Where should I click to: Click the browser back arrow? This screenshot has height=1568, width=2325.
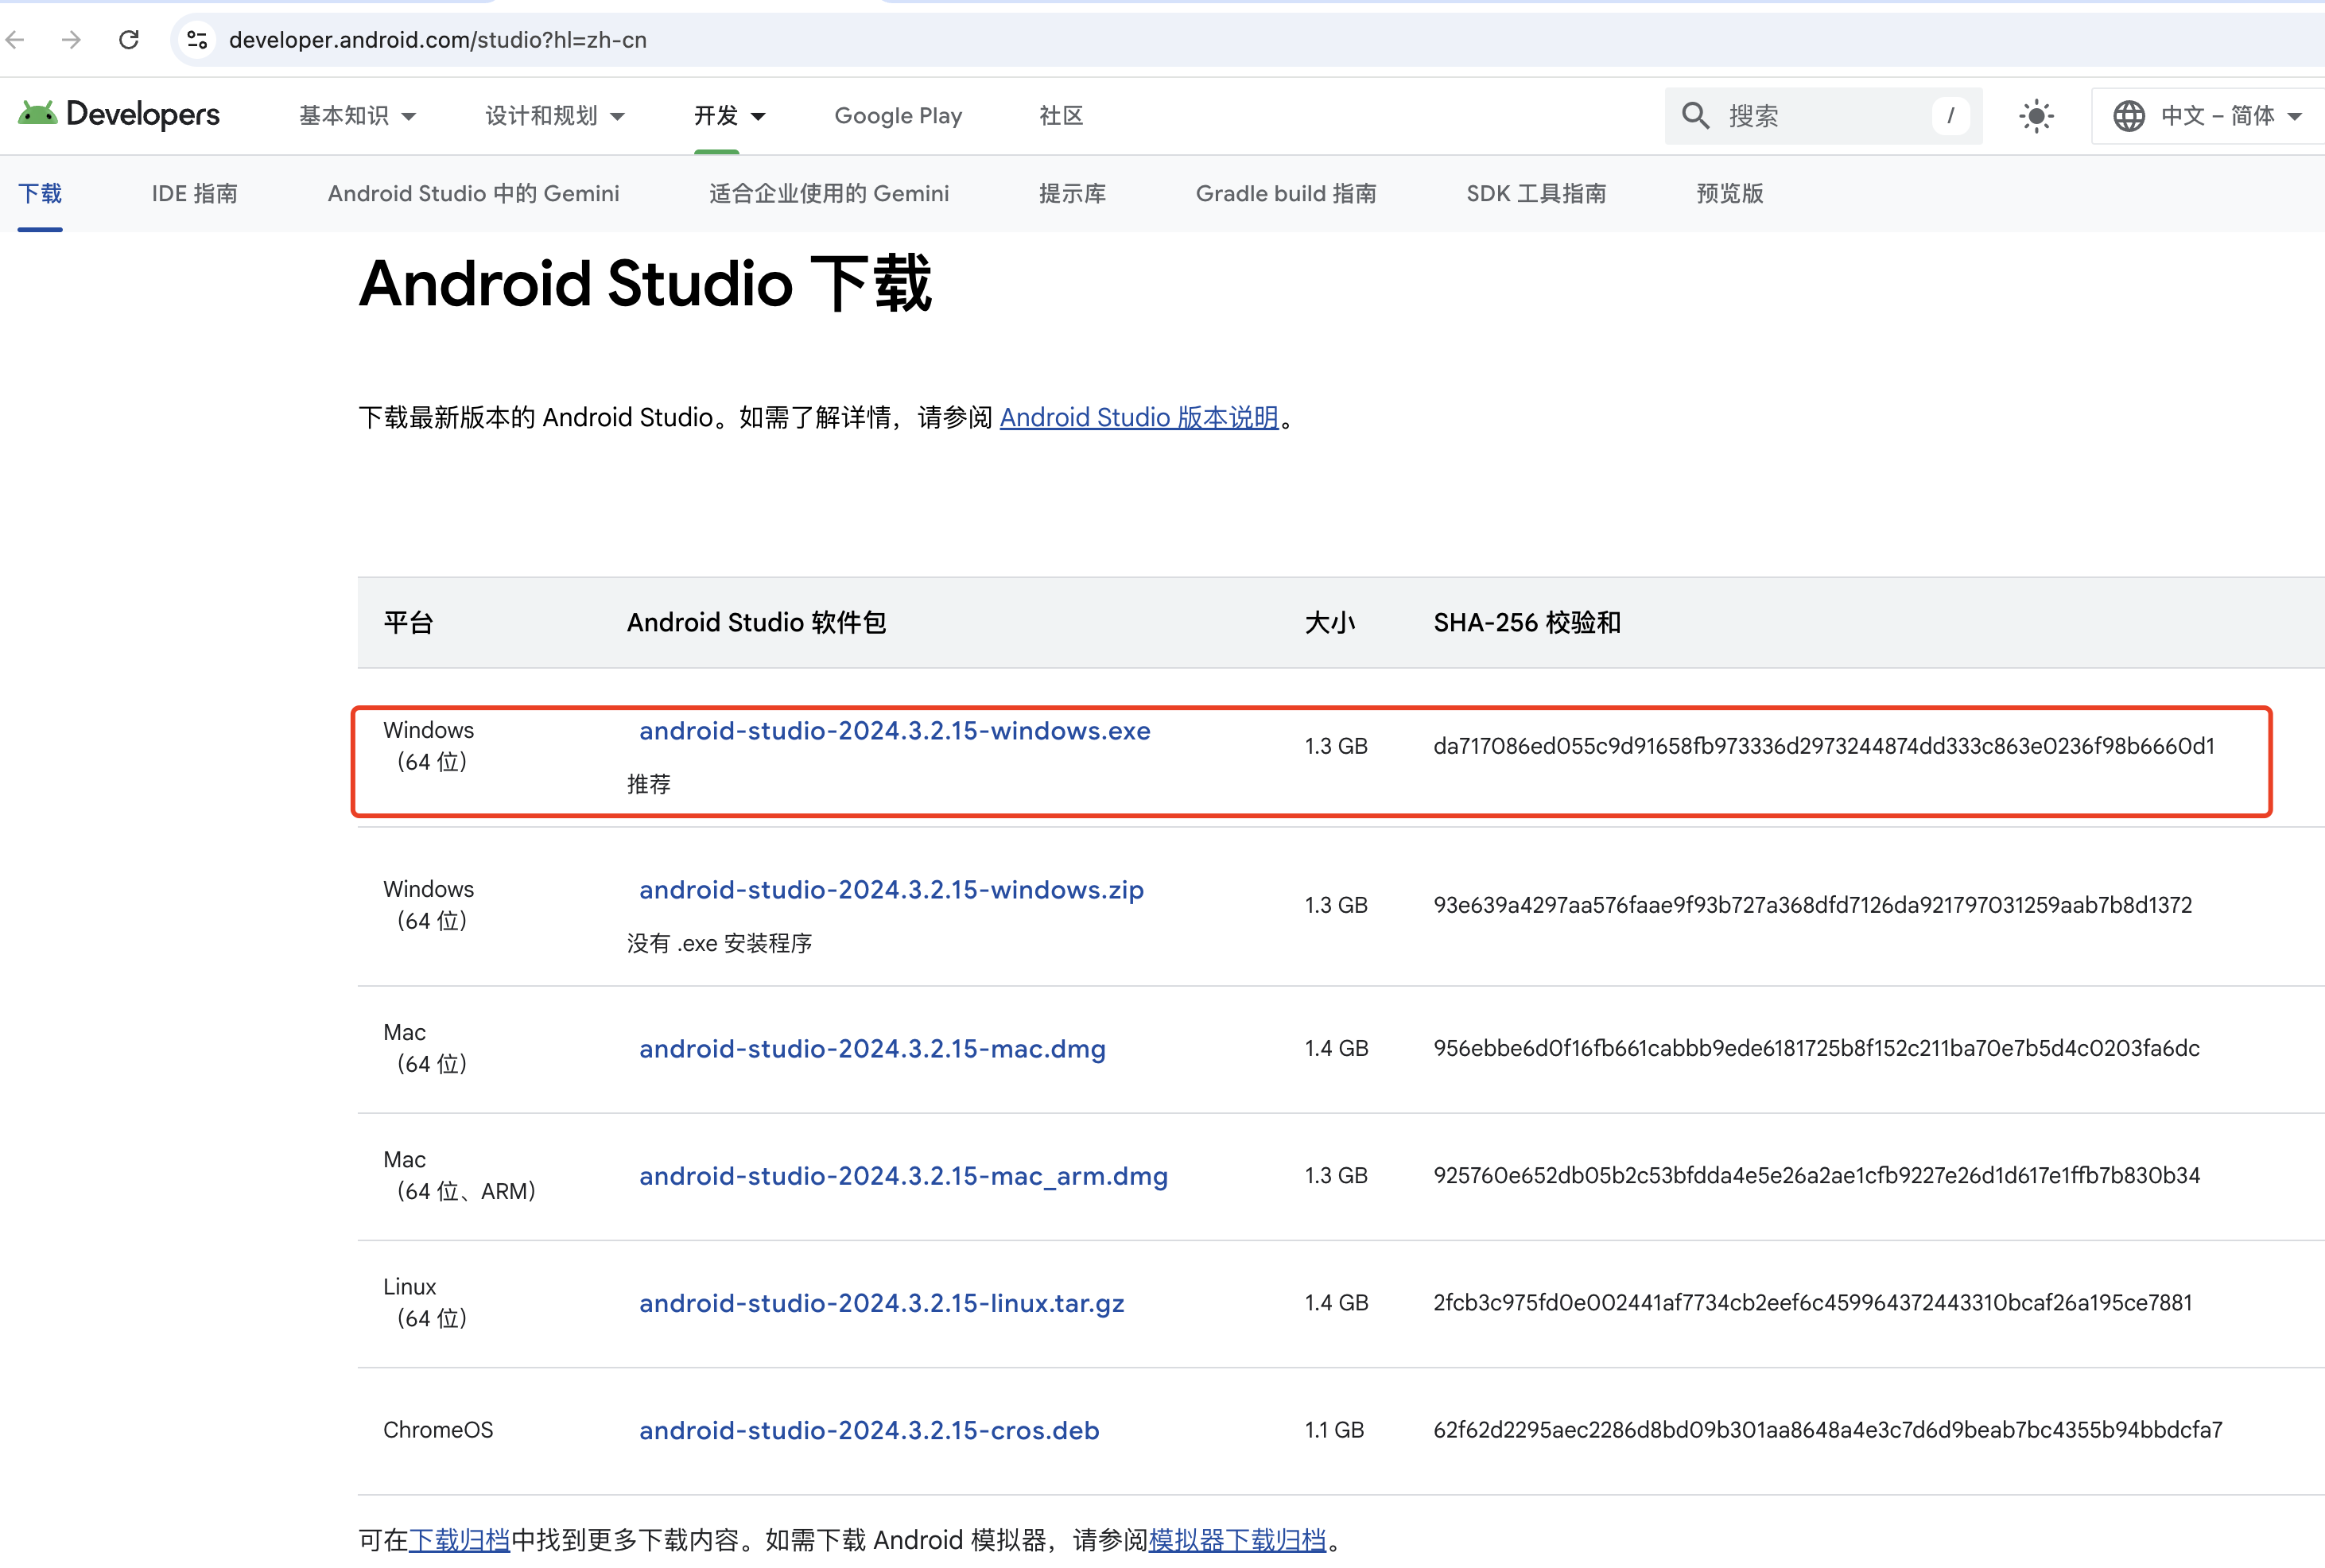point(16,40)
